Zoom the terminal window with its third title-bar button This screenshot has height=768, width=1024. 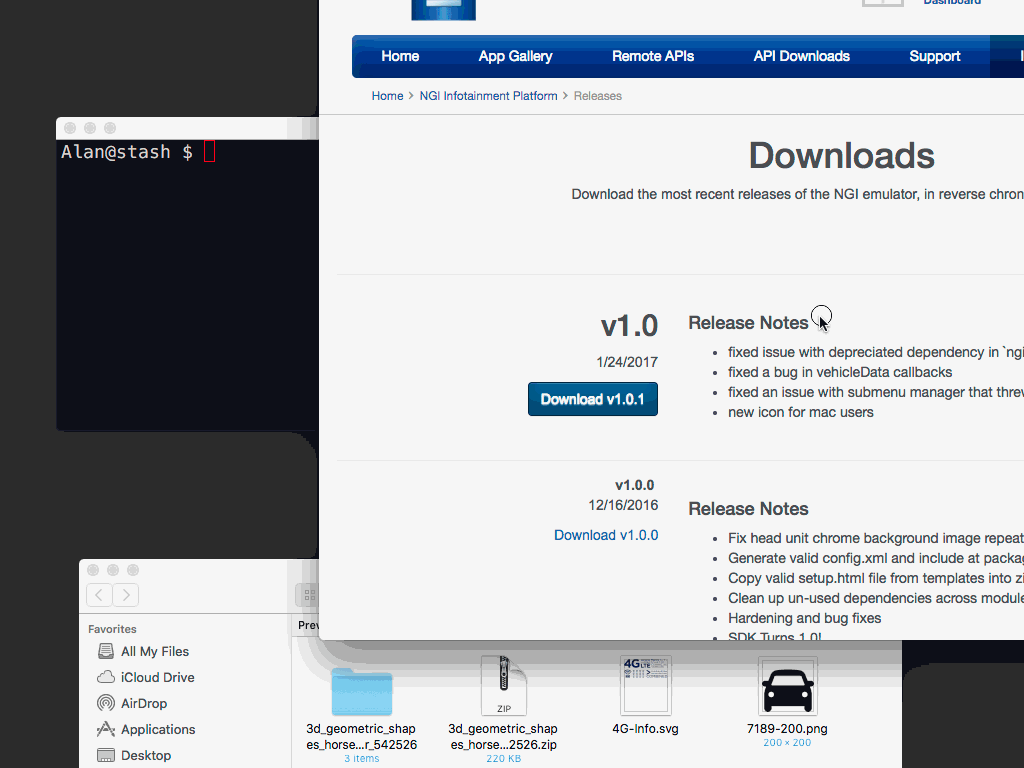[110, 128]
